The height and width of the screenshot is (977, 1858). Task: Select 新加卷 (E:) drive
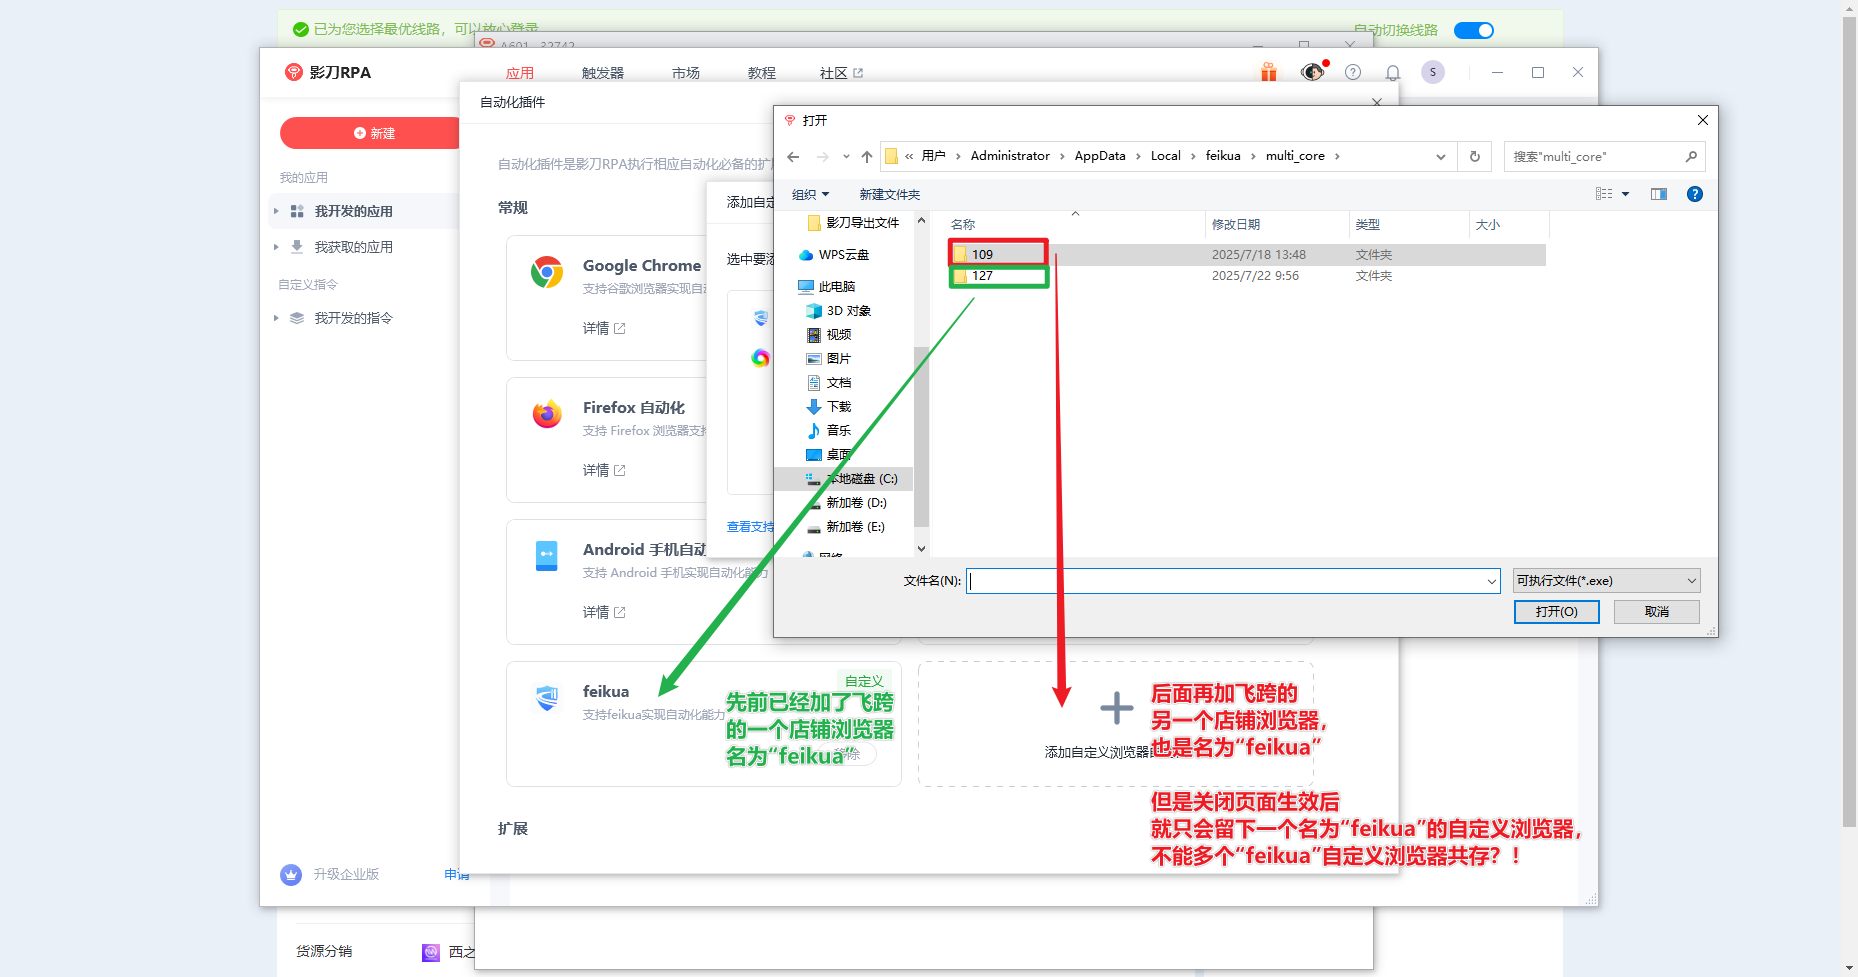(x=846, y=527)
